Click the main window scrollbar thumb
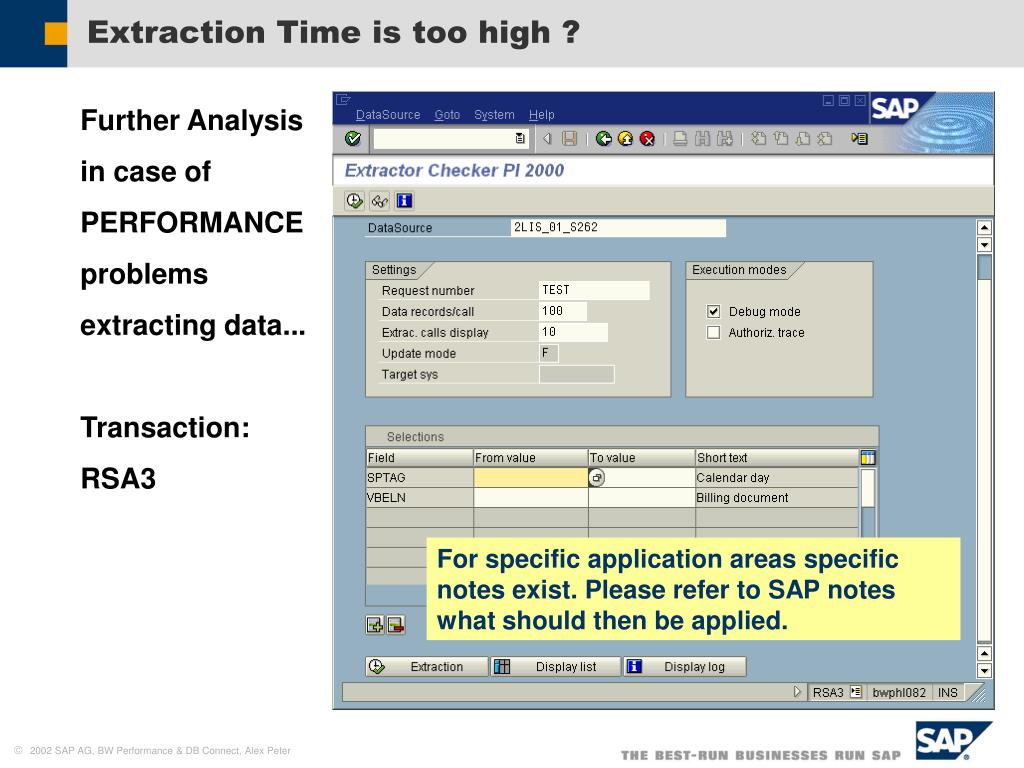This screenshot has height=768, width=1024. 984,267
